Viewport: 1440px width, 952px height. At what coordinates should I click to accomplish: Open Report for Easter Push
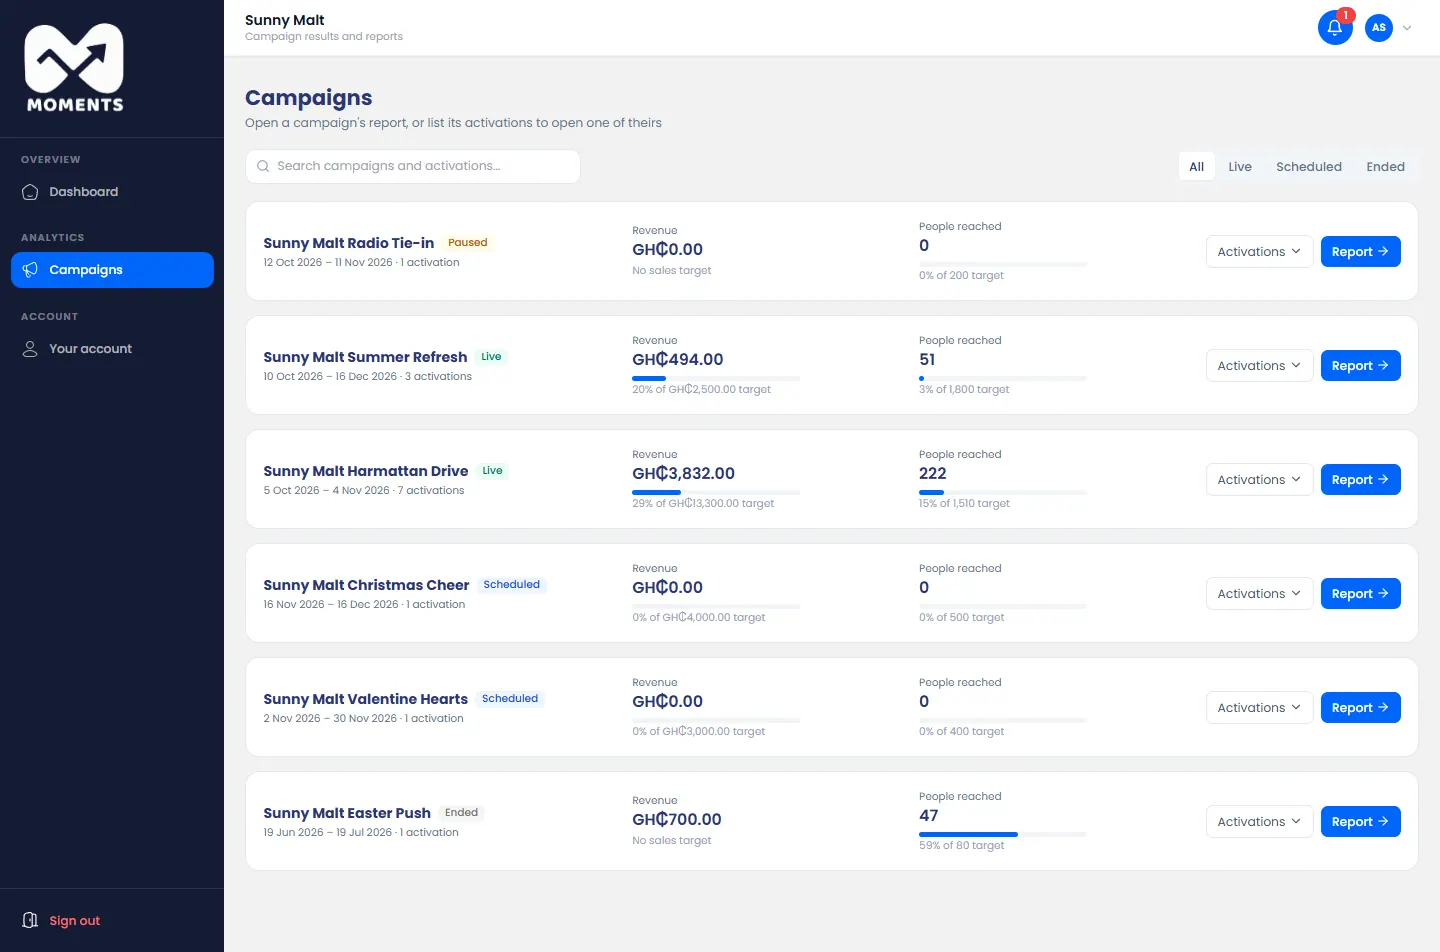pyautogui.click(x=1360, y=822)
